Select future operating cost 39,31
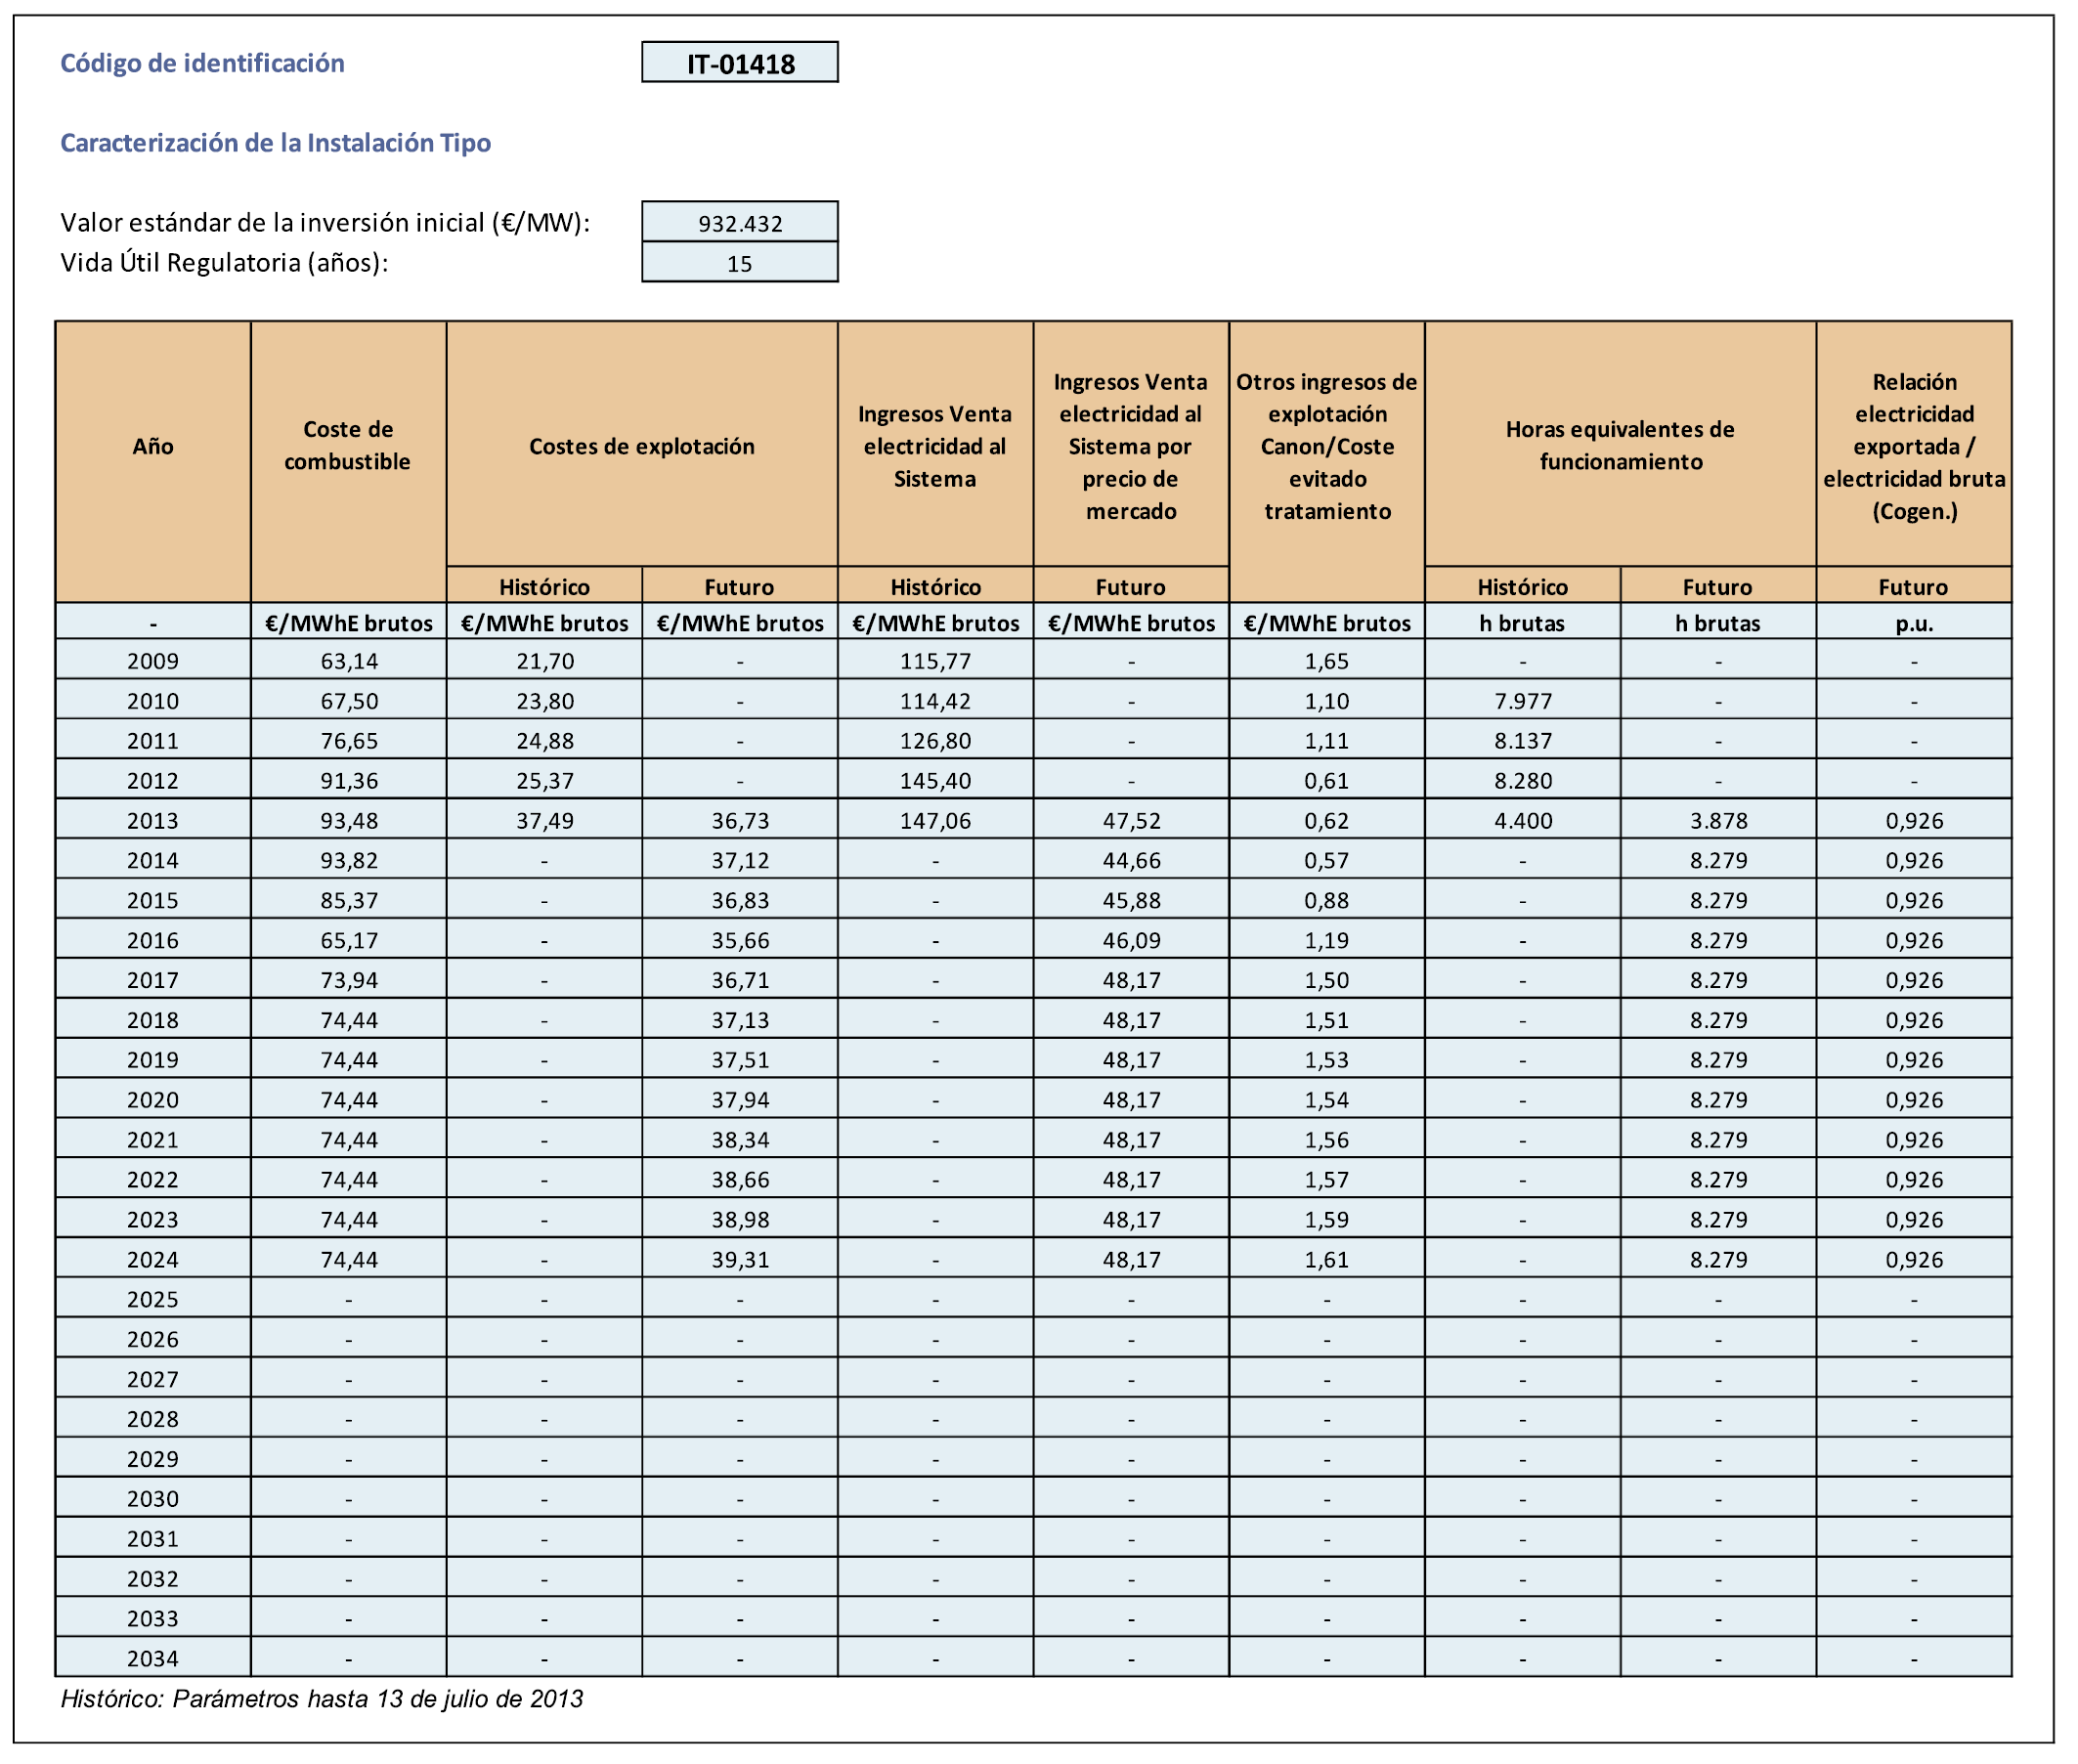Screen dimensions: 2078x1764 click(x=739, y=1259)
